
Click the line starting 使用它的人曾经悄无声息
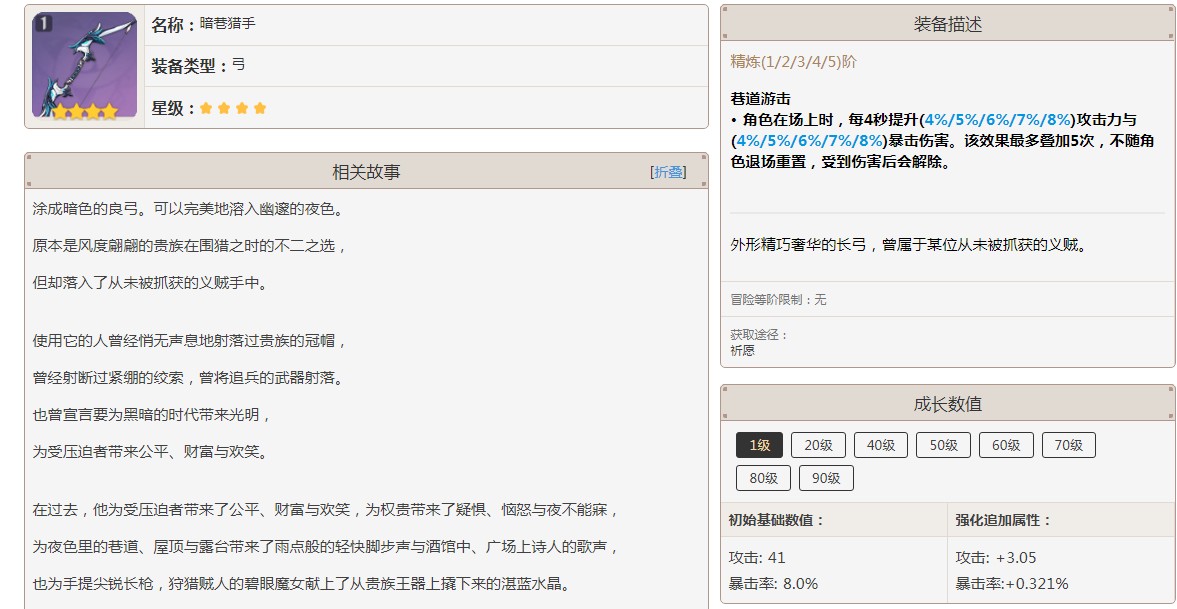click(189, 341)
